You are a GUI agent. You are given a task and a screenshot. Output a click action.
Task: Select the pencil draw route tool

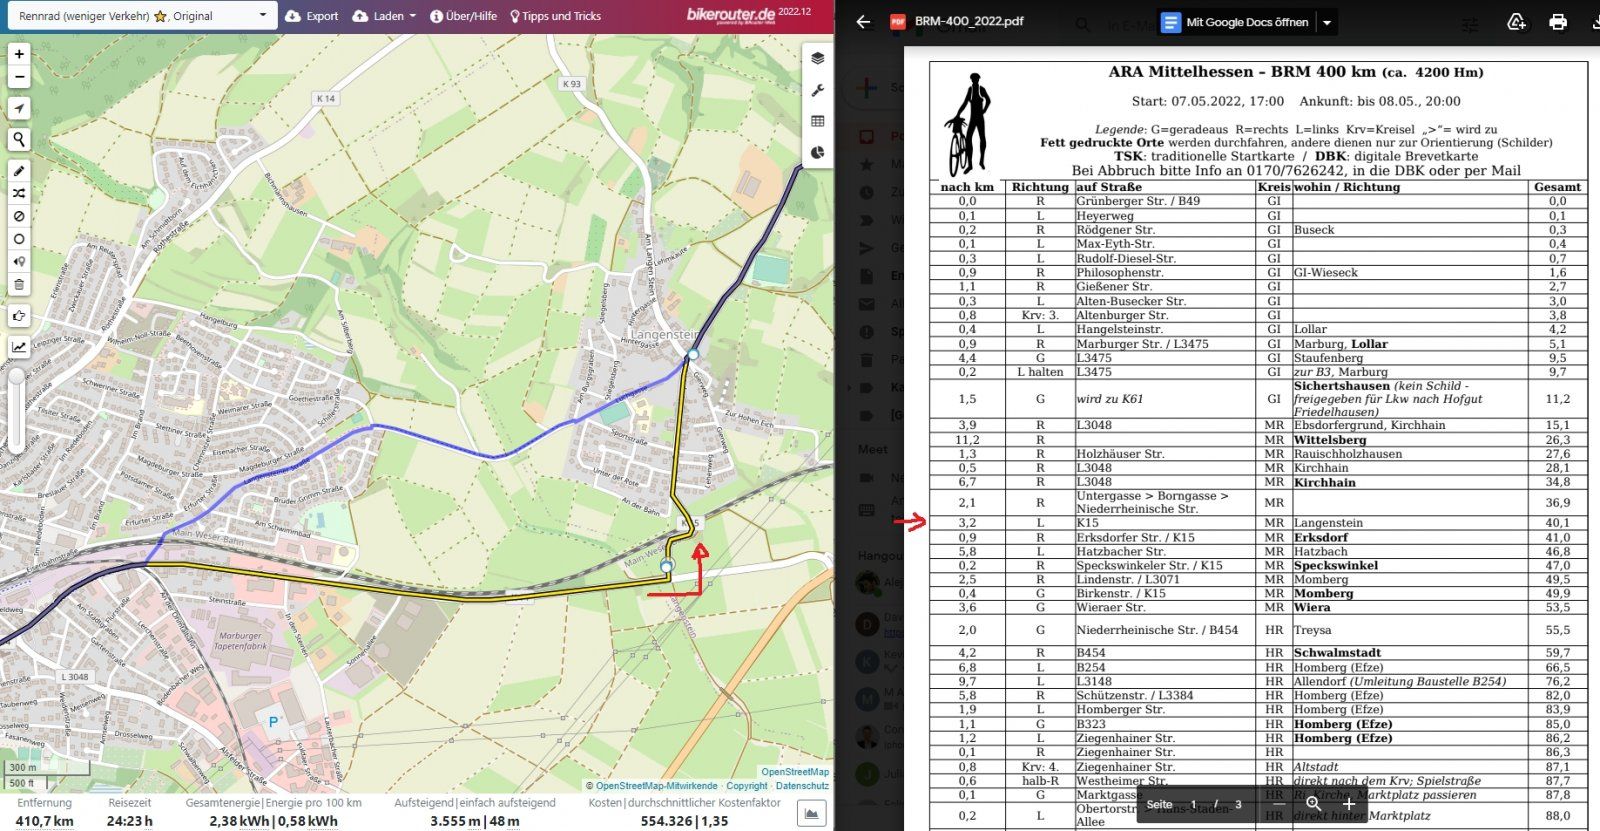(x=19, y=171)
